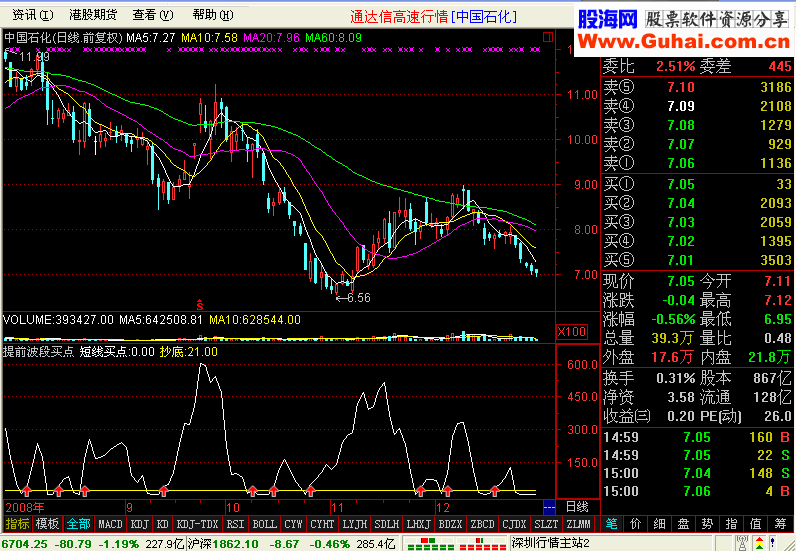The height and width of the screenshot is (551, 796).
Task: Click the month 11 timeline marker
Action: 337,507
